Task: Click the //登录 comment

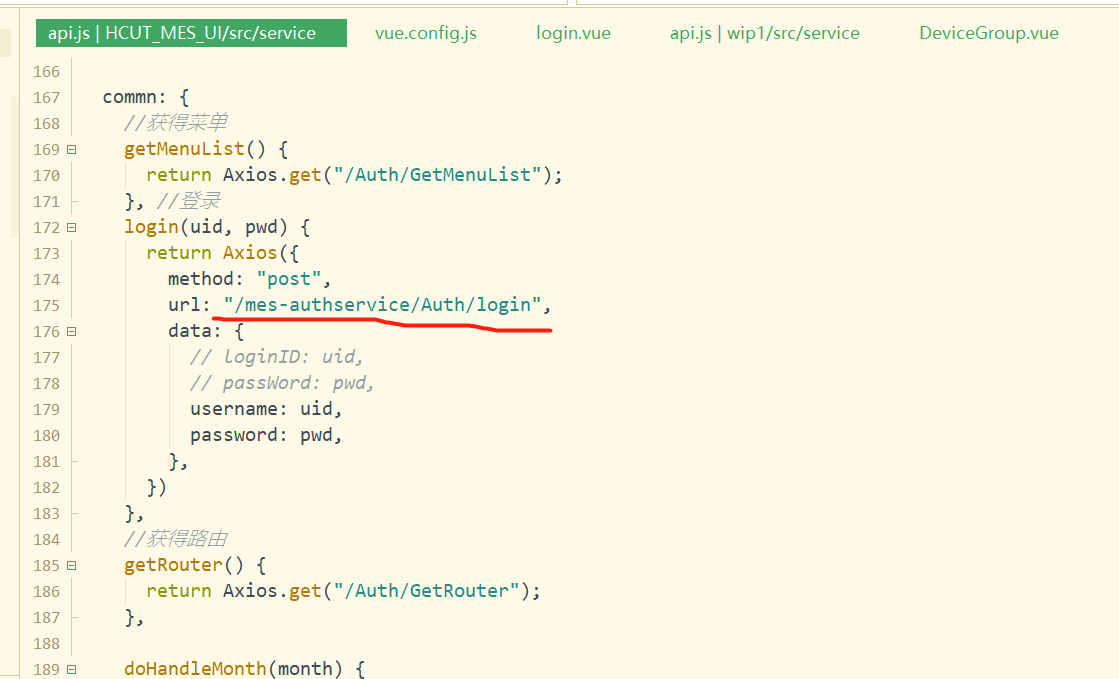Action: pos(188,201)
